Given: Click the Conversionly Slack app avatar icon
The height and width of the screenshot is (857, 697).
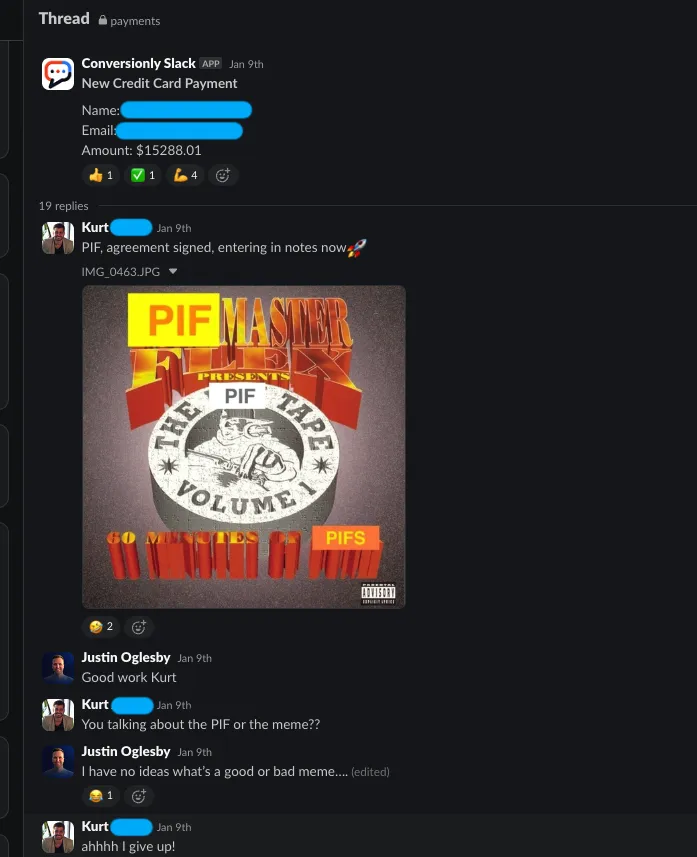Looking at the screenshot, I should tap(58, 74).
